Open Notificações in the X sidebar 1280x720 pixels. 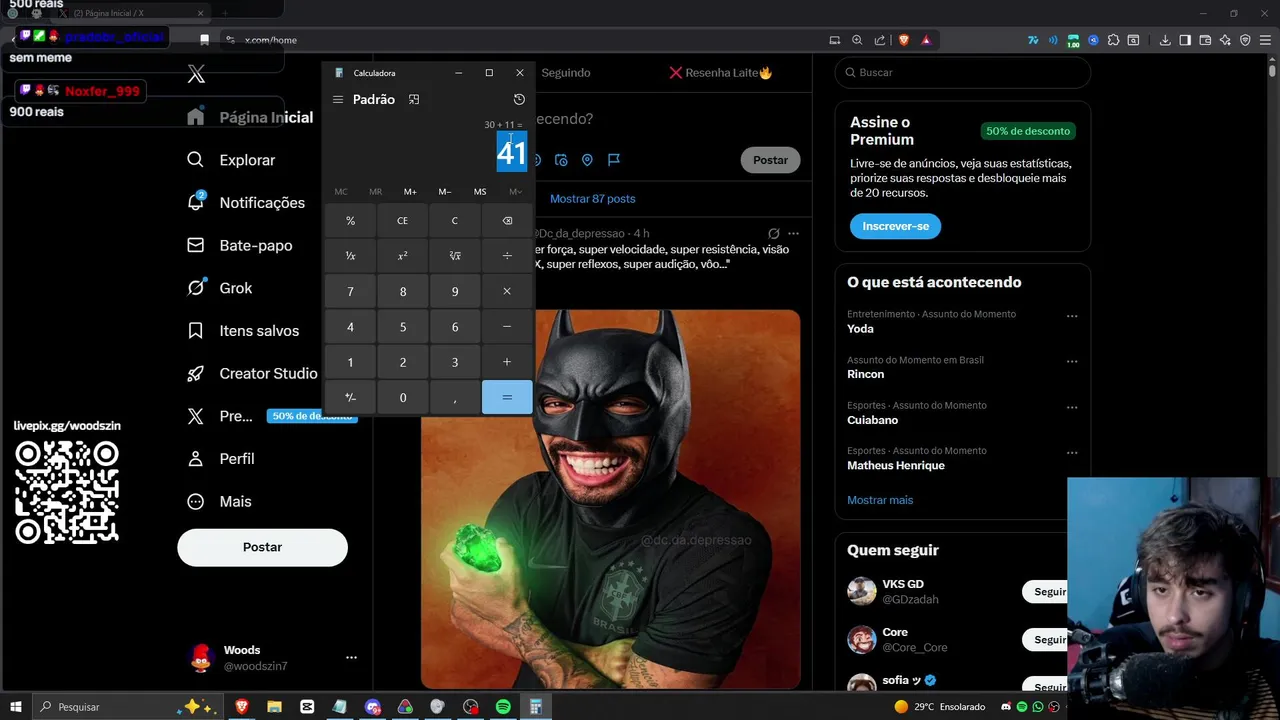246,203
